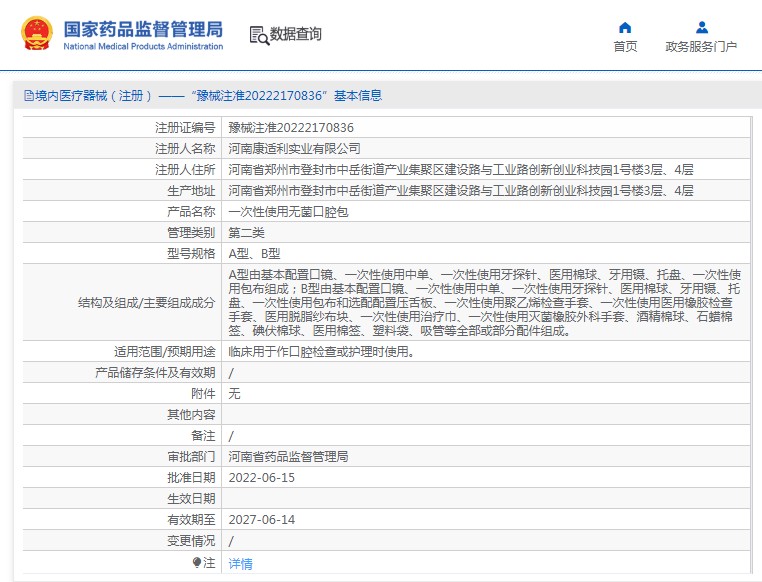Click the 备注 label

203,435
